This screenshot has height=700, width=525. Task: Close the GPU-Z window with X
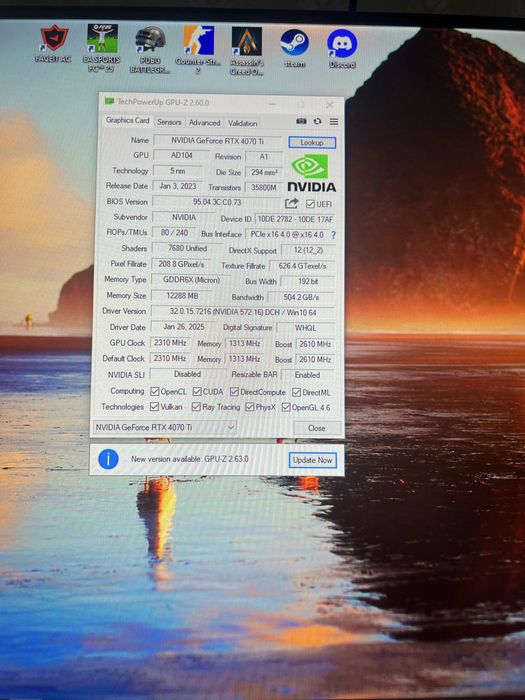coord(330,104)
